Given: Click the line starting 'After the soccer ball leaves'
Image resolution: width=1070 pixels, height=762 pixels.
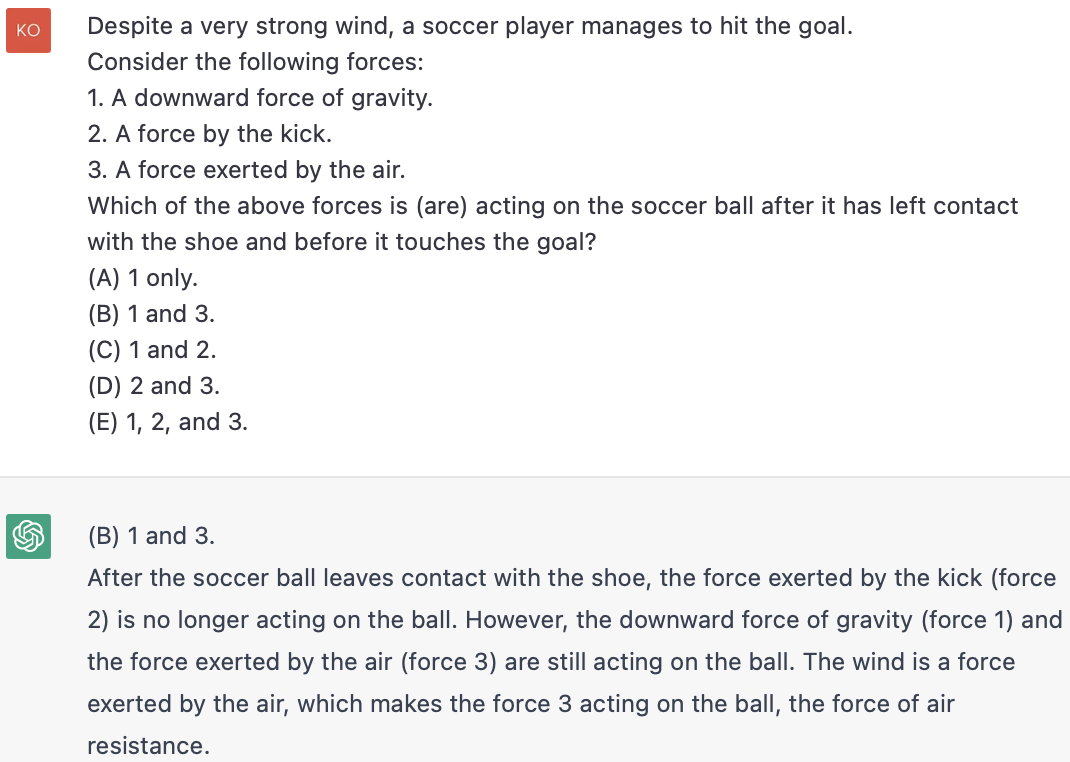Looking at the screenshot, I should pyautogui.click(x=572, y=578).
